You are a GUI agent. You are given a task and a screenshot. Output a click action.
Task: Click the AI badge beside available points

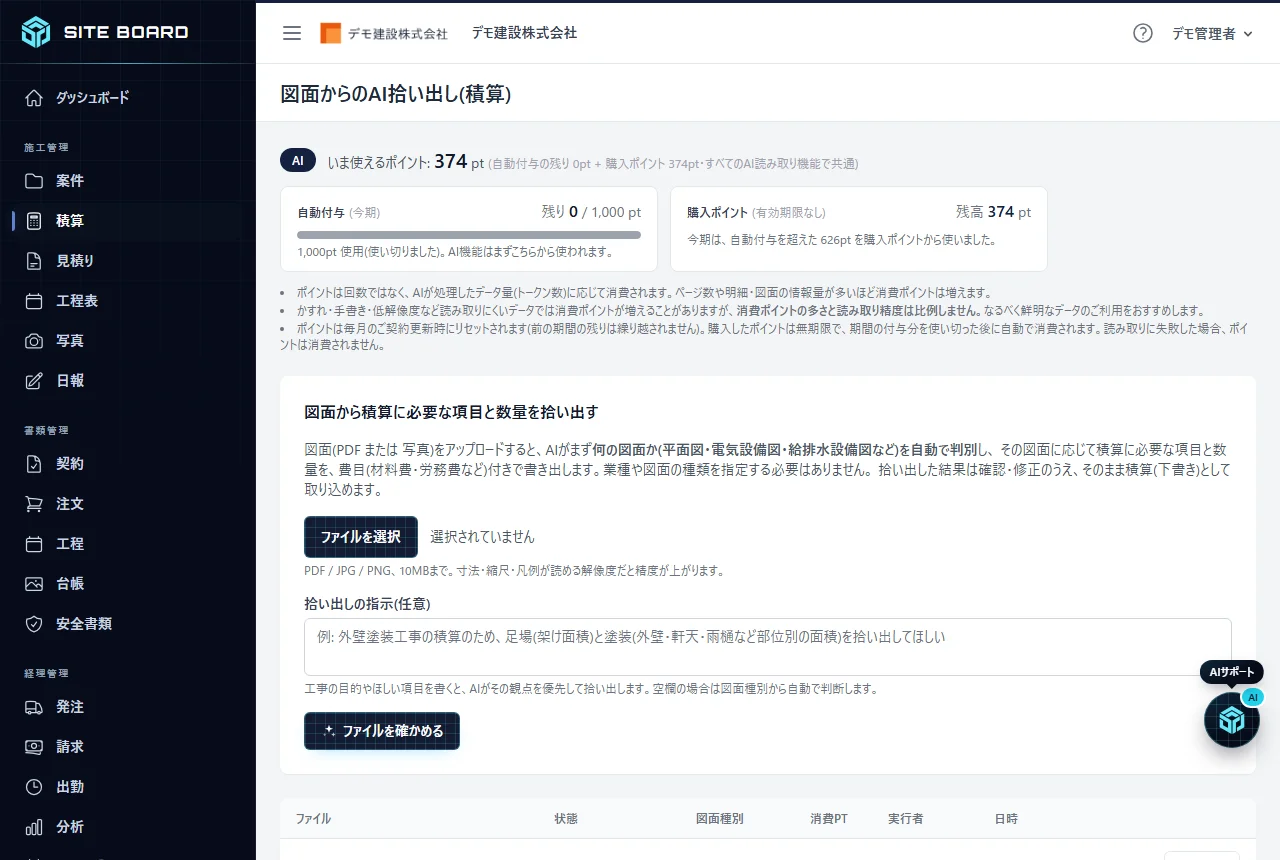tap(298, 161)
